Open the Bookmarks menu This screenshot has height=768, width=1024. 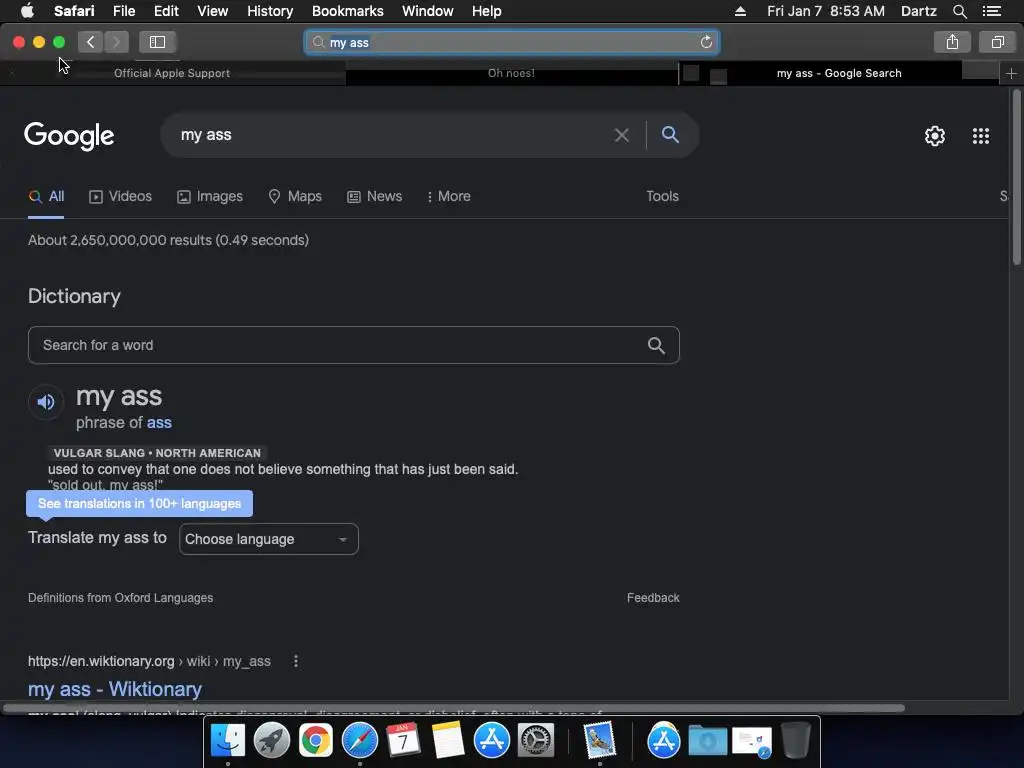tap(347, 11)
